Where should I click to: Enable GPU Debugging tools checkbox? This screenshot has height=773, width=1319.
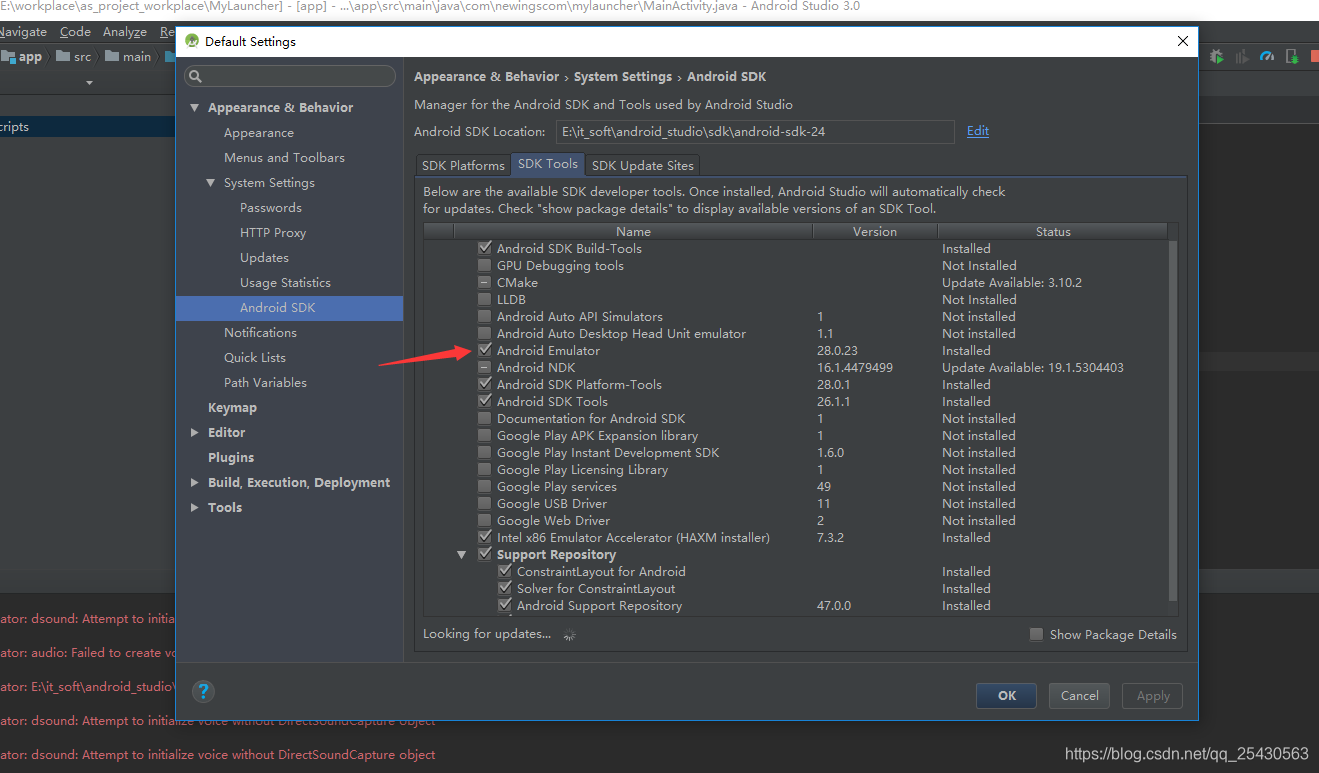click(485, 265)
